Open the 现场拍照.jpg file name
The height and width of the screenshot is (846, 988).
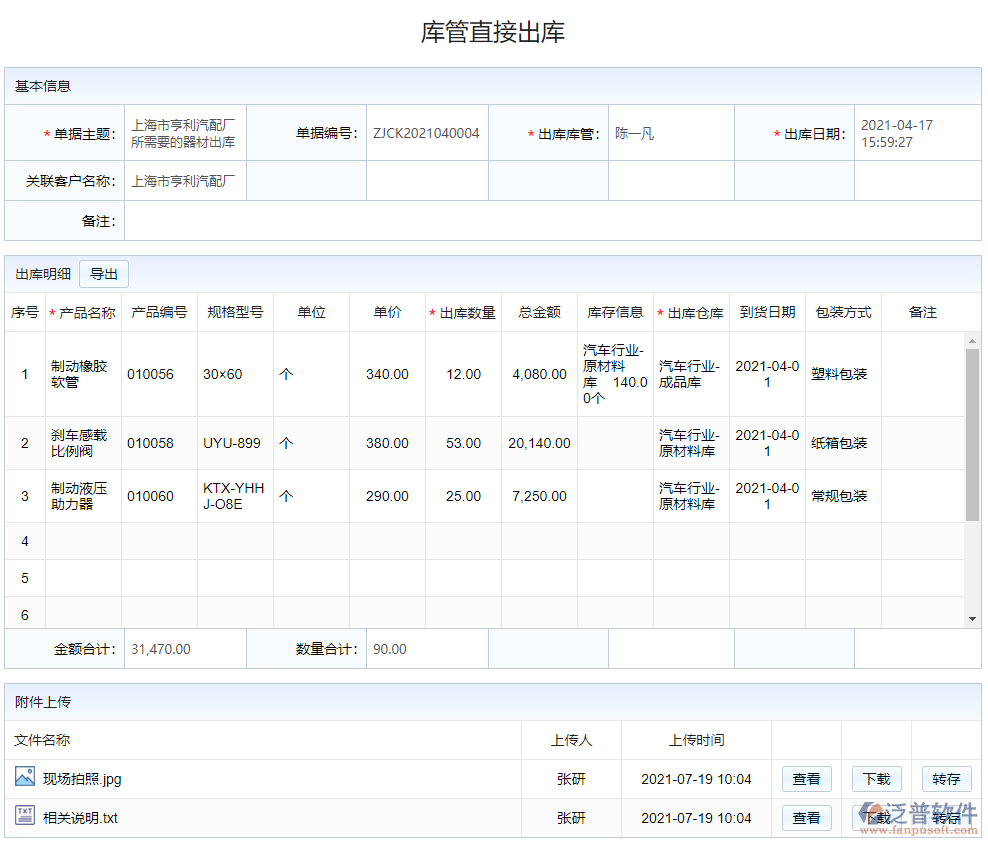click(82, 779)
